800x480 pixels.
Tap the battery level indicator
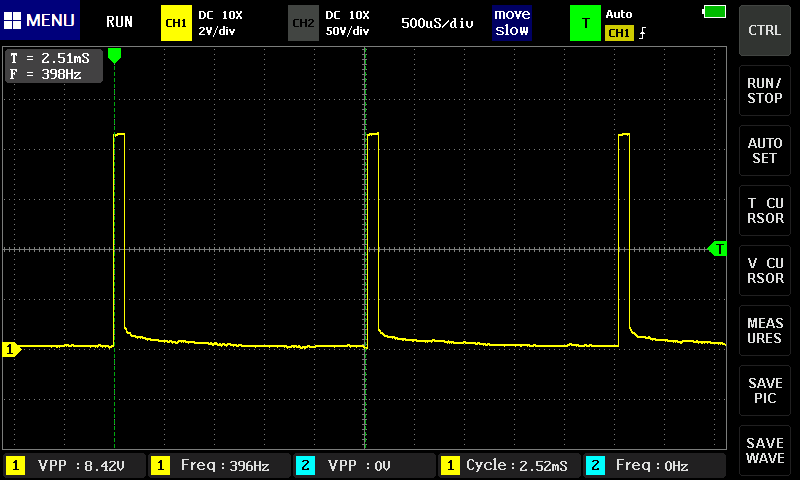pyautogui.click(x=714, y=12)
